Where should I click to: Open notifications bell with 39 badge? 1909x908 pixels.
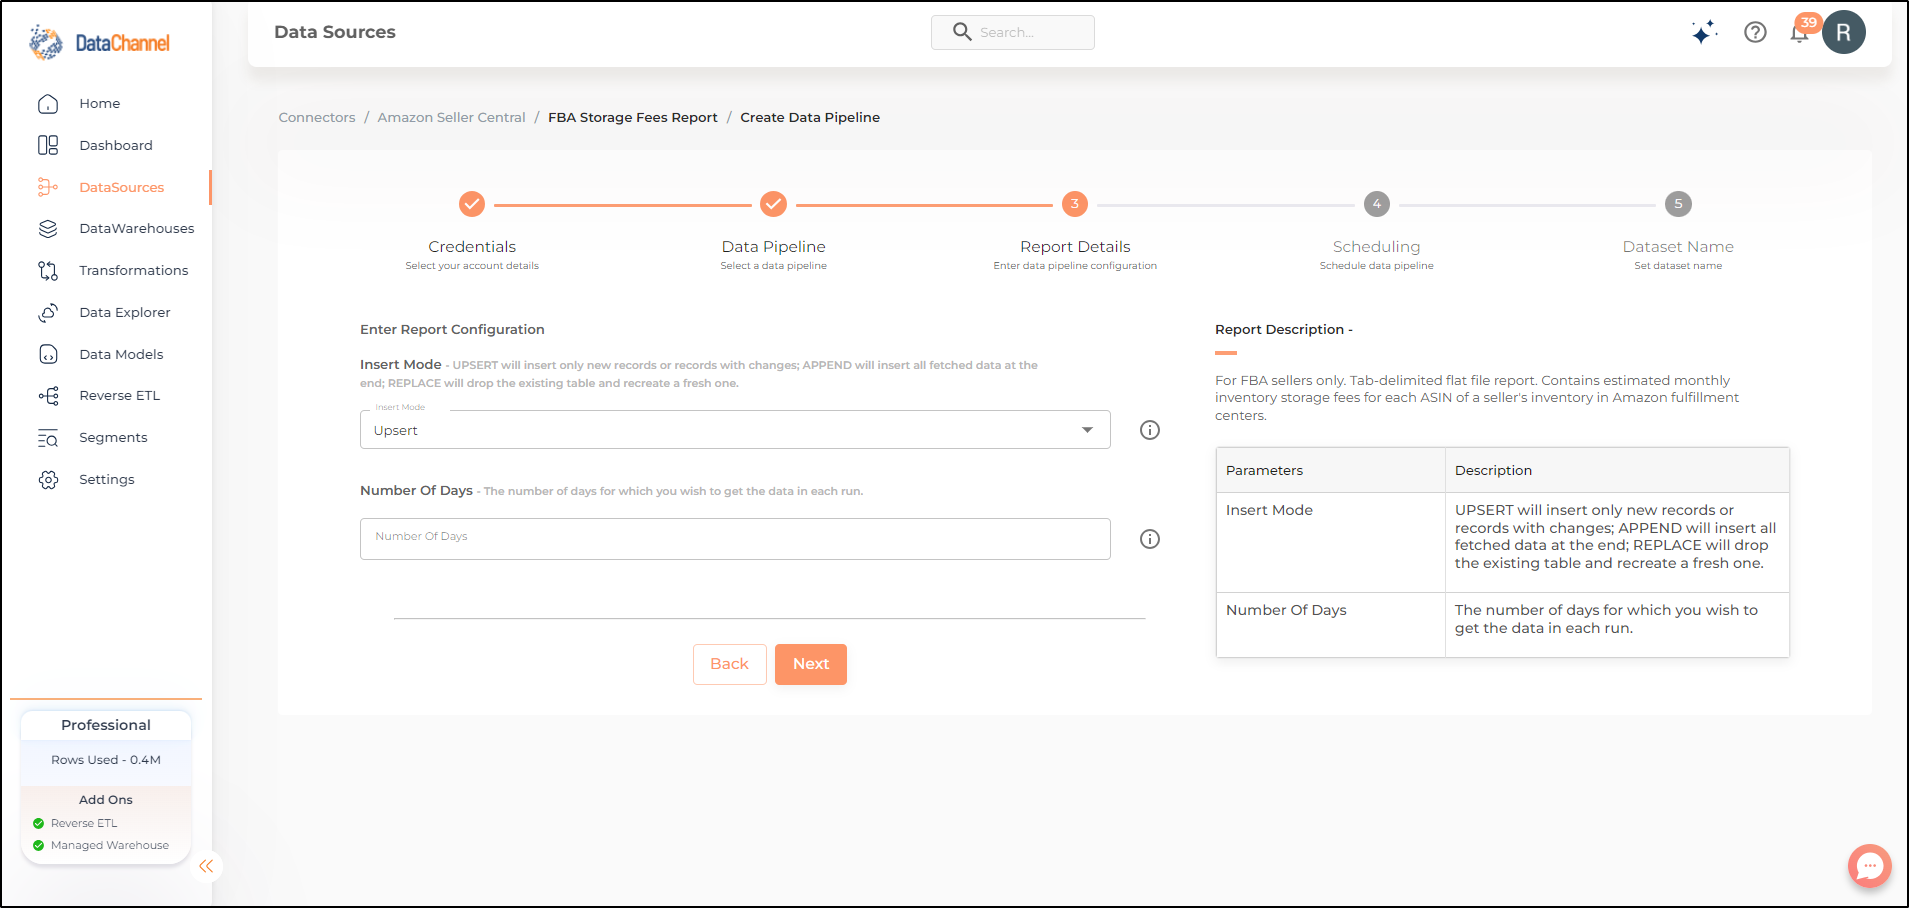1801,30
